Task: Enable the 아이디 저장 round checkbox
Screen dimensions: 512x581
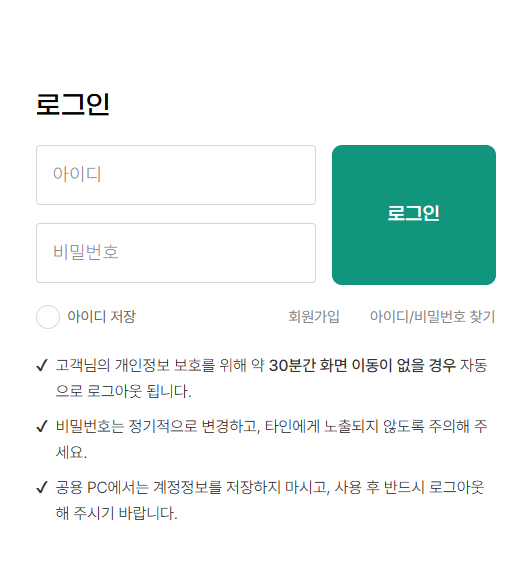Action: pyautogui.click(x=48, y=317)
